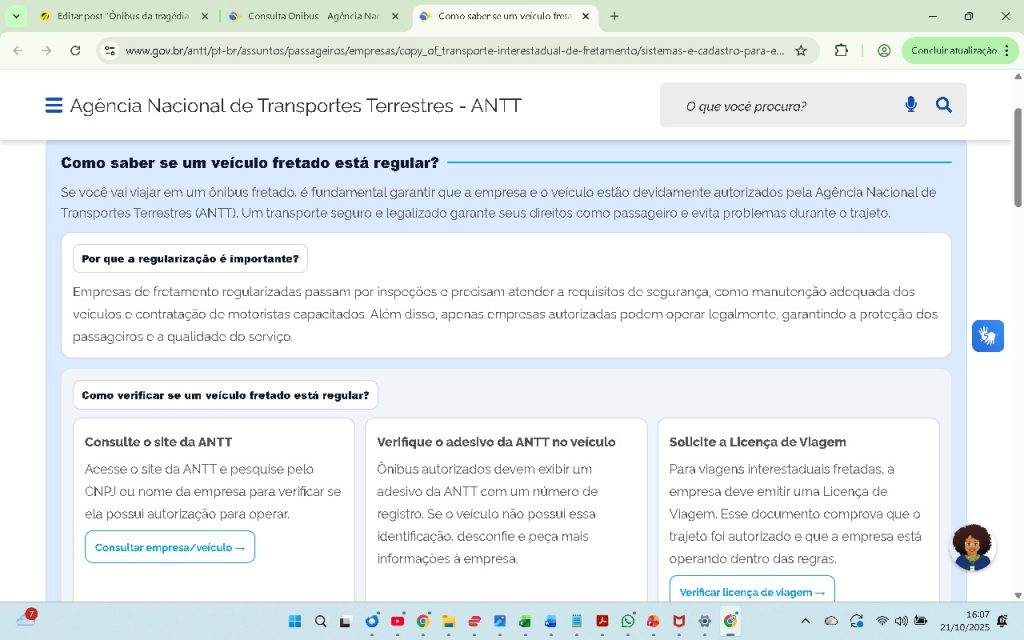Open the OneDrive cloud tray icon

[831, 620]
